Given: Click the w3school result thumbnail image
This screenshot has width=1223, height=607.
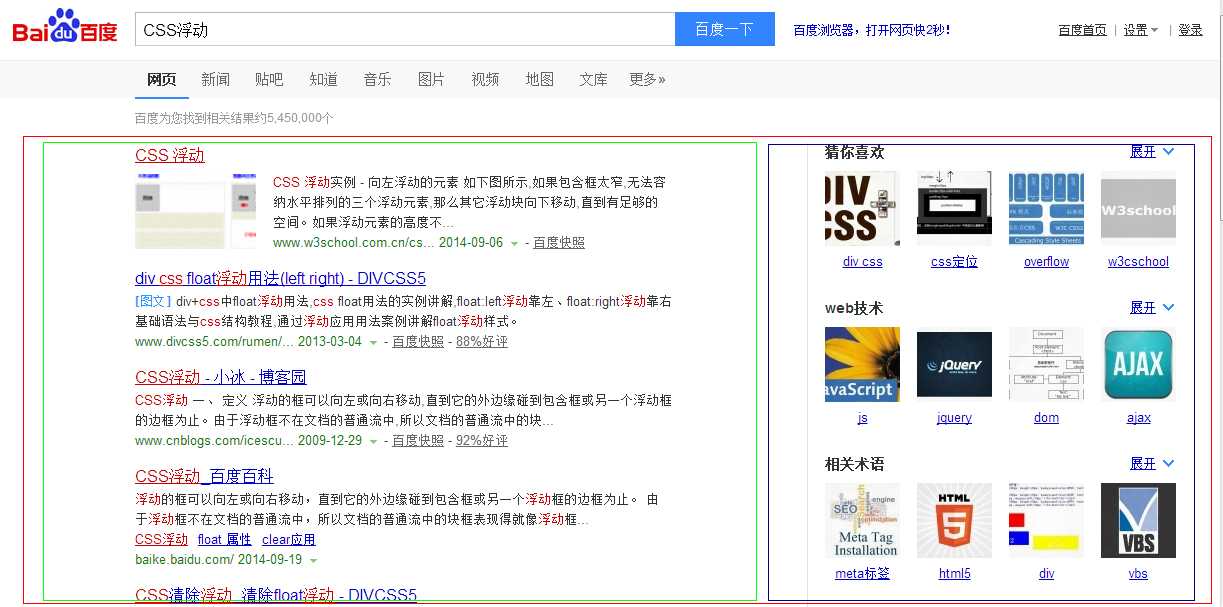Looking at the screenshot, I should [195, 210].
